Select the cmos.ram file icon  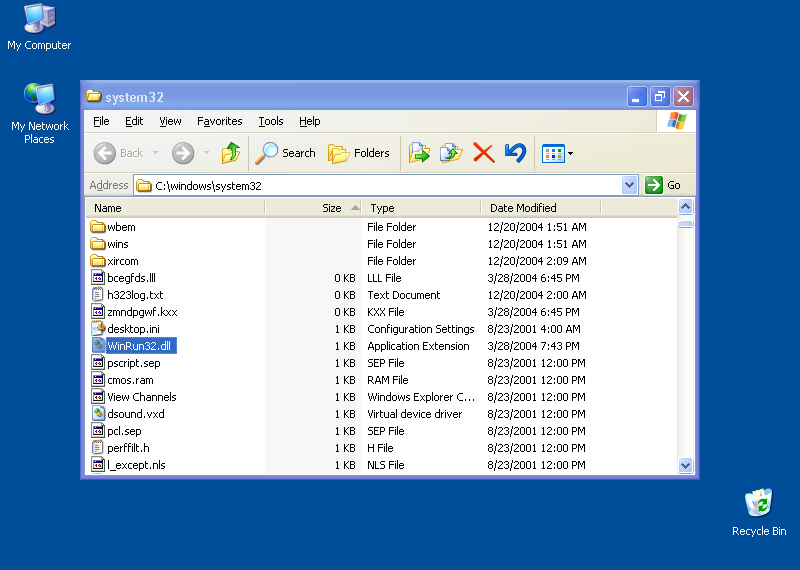(x=97, y=380)
